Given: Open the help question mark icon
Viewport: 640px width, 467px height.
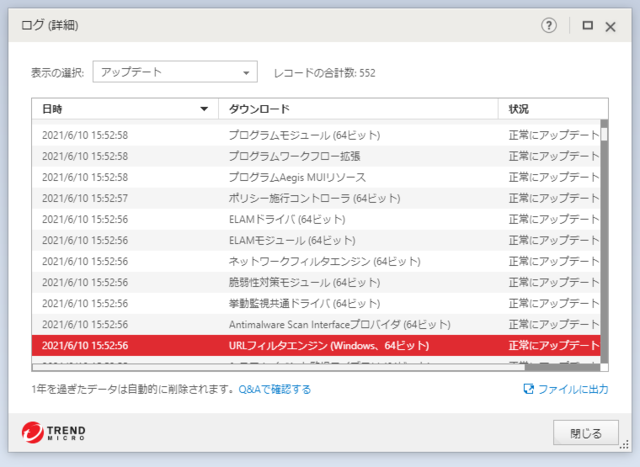Looking at the screenshot, I should click(549, 26).
